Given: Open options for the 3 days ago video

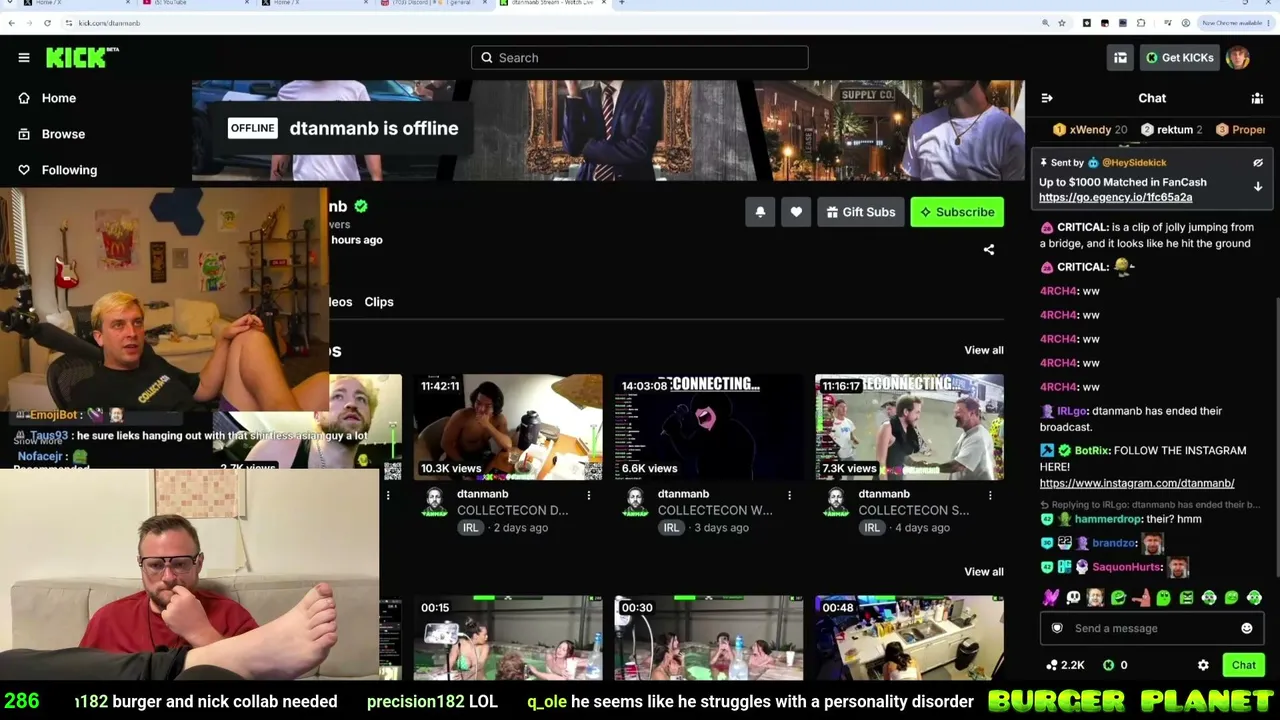Looking at the screenshot, I should [789, 495].
